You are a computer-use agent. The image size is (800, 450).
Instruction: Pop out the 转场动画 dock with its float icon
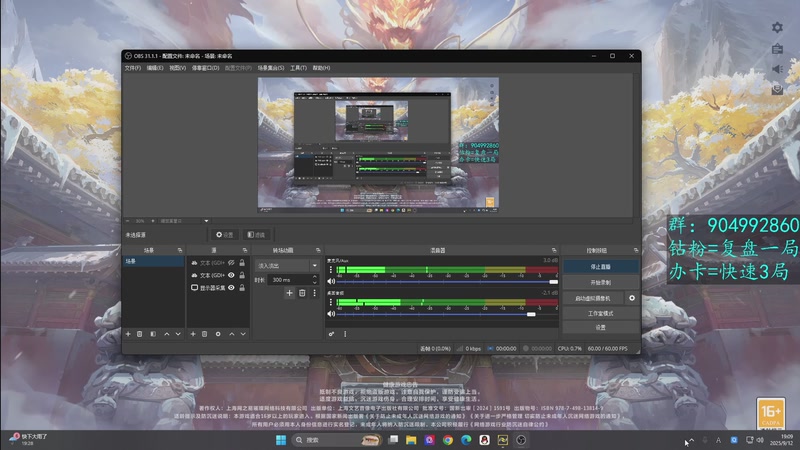tap(318, 250)
